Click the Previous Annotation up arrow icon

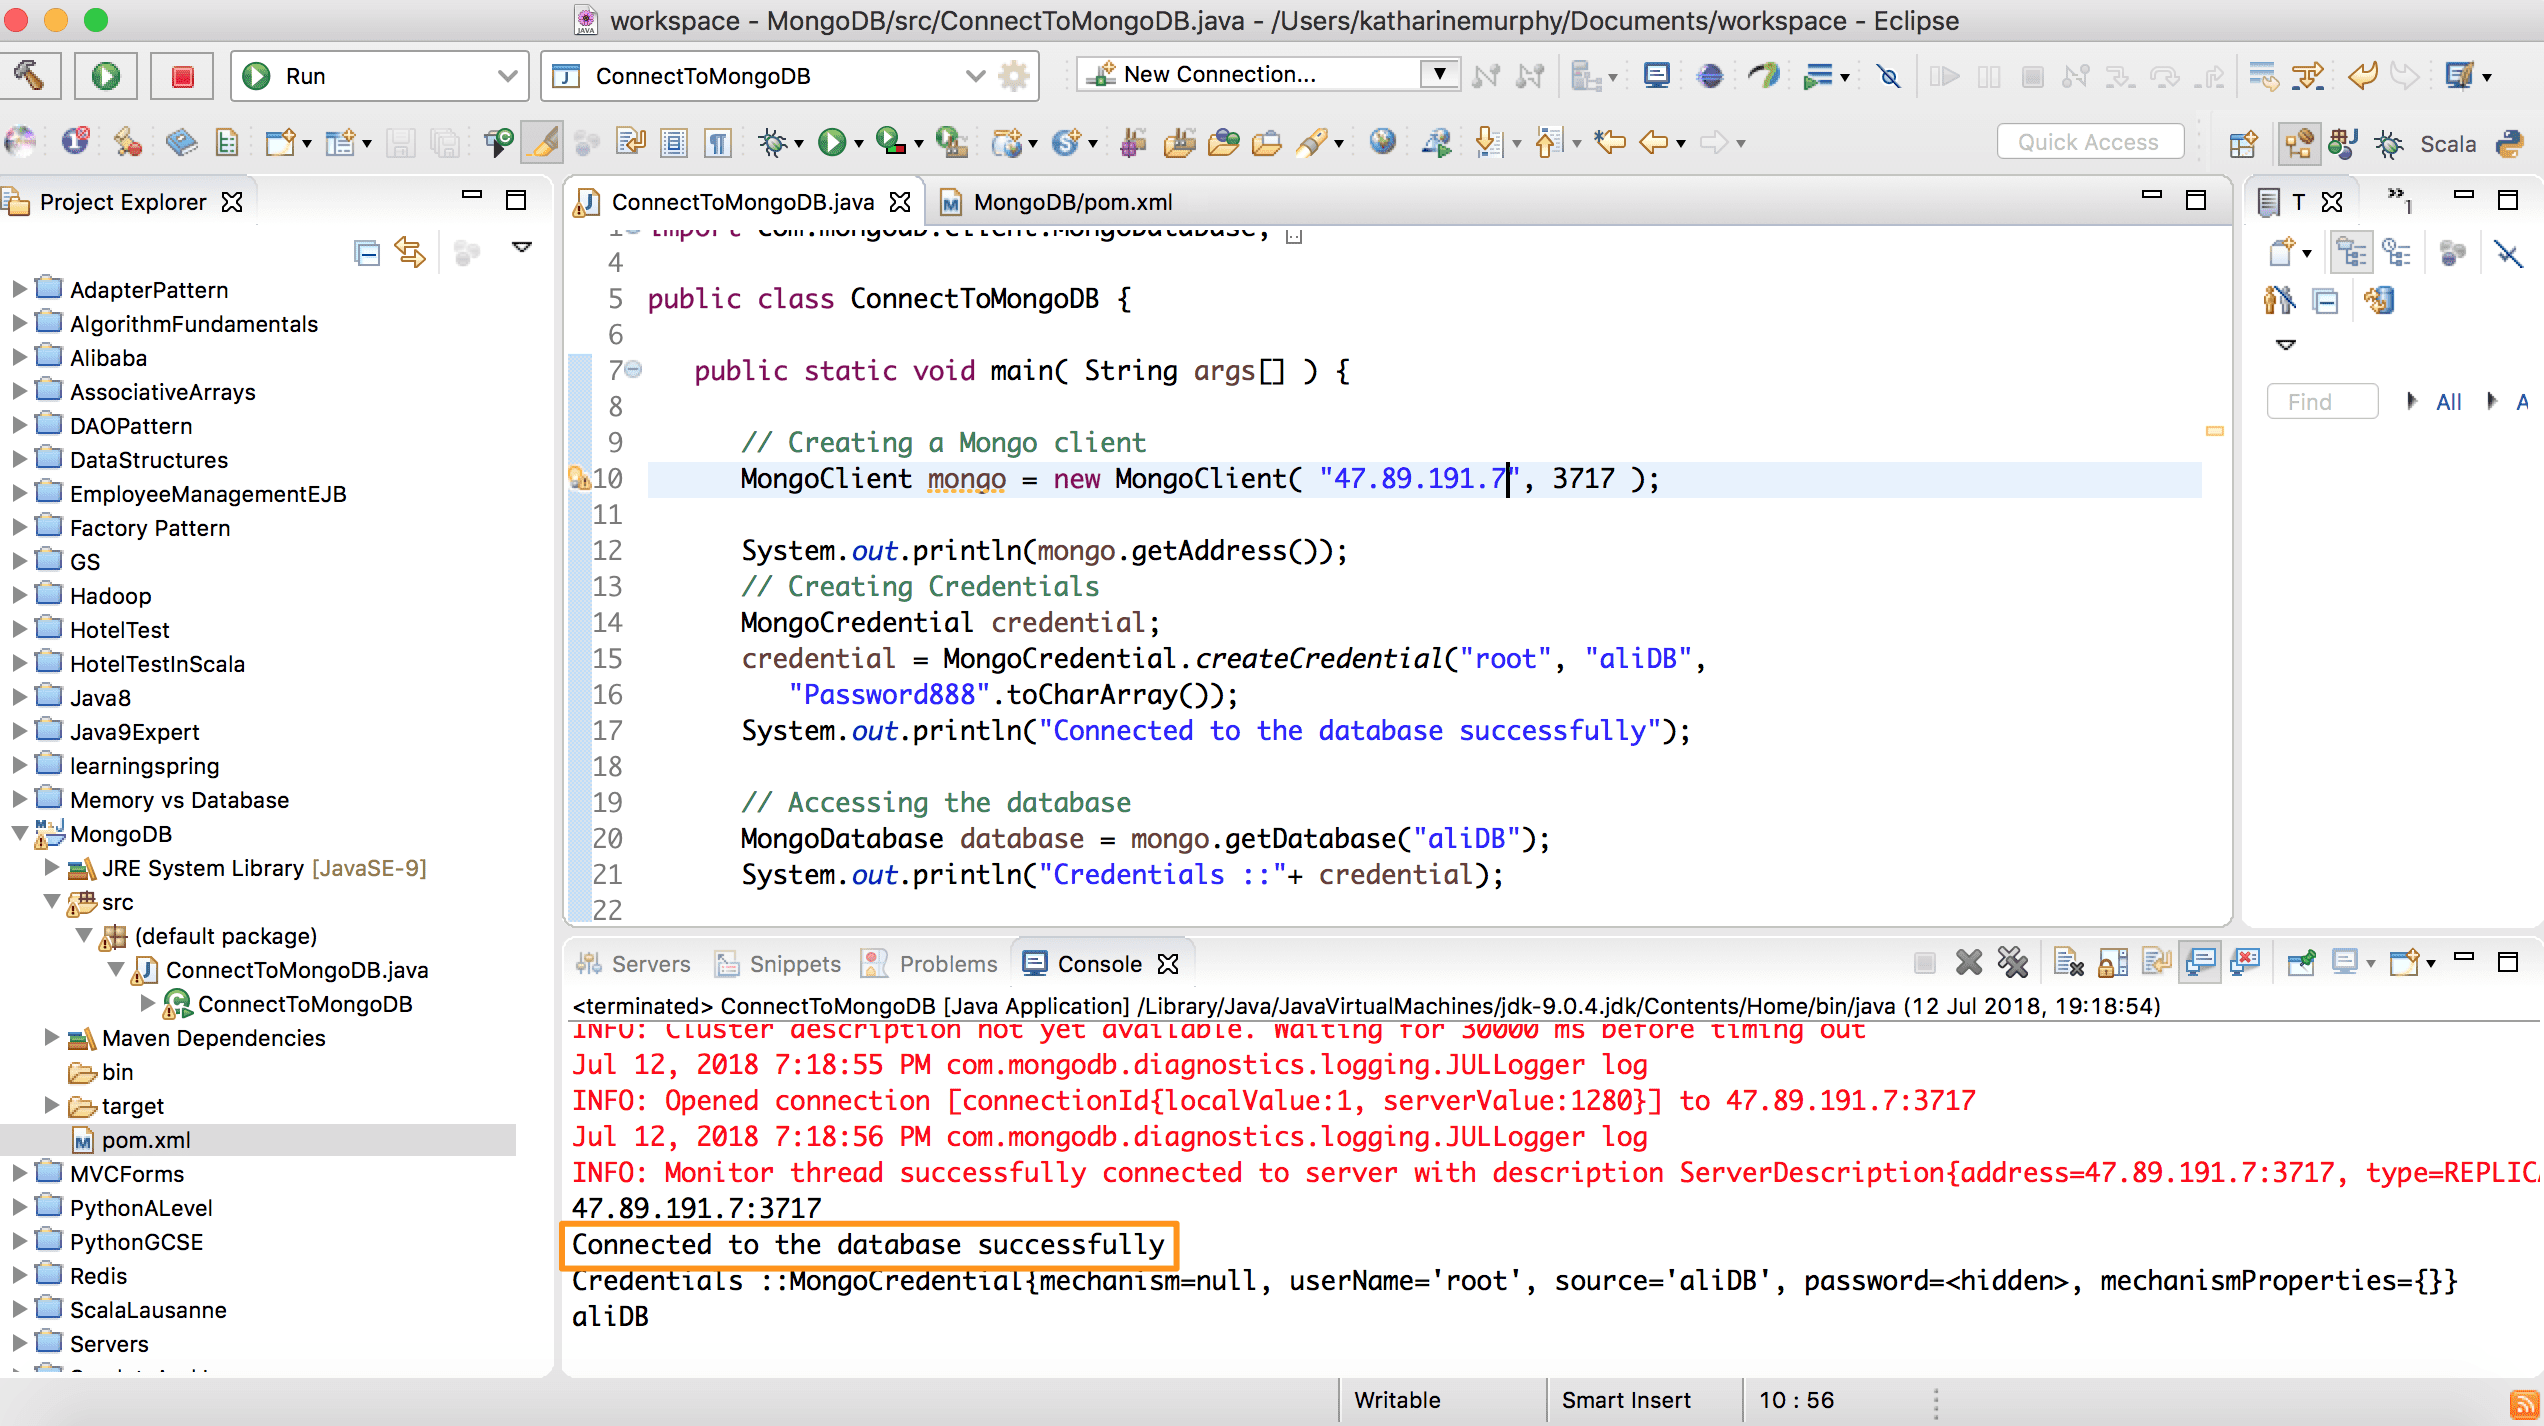click(x=1548, y=143)
